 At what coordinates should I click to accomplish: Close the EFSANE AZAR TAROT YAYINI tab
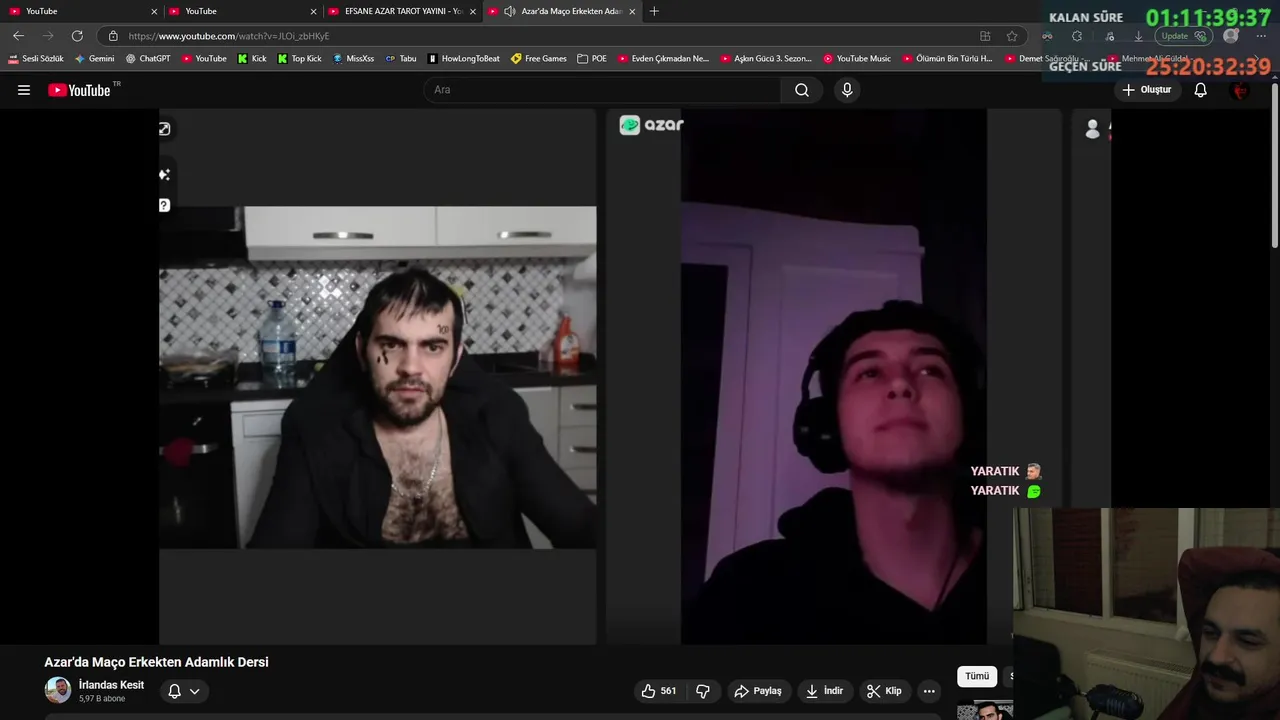pos(473,11)
